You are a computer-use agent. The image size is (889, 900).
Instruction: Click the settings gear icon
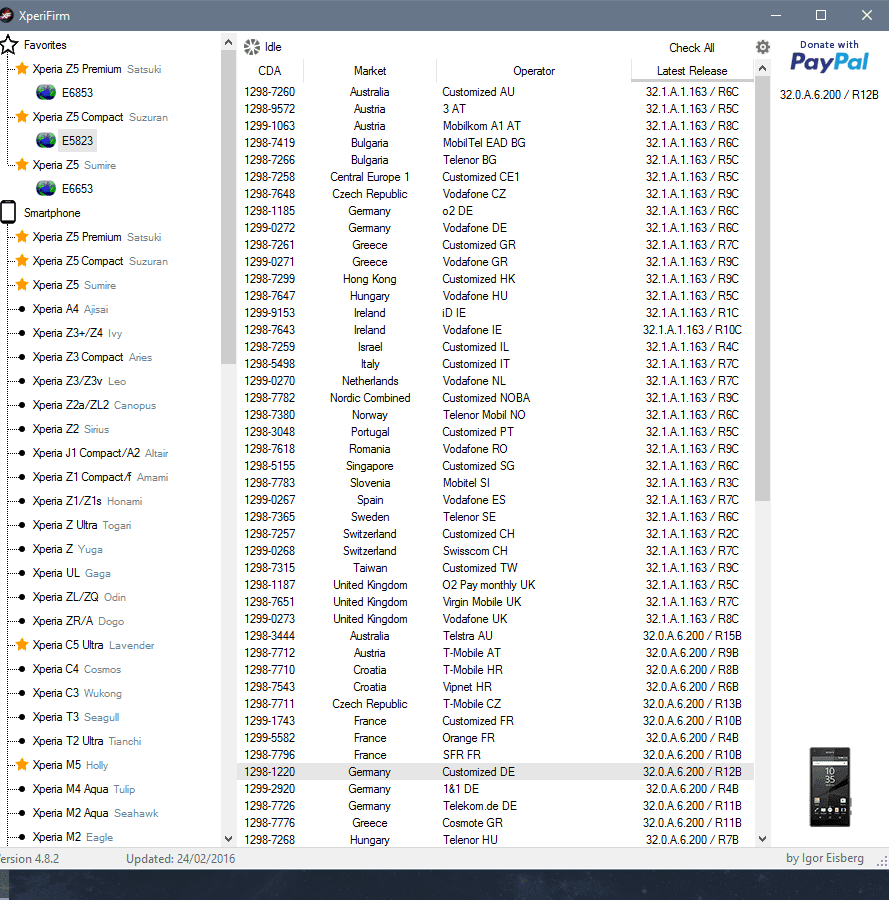point(763,47)
